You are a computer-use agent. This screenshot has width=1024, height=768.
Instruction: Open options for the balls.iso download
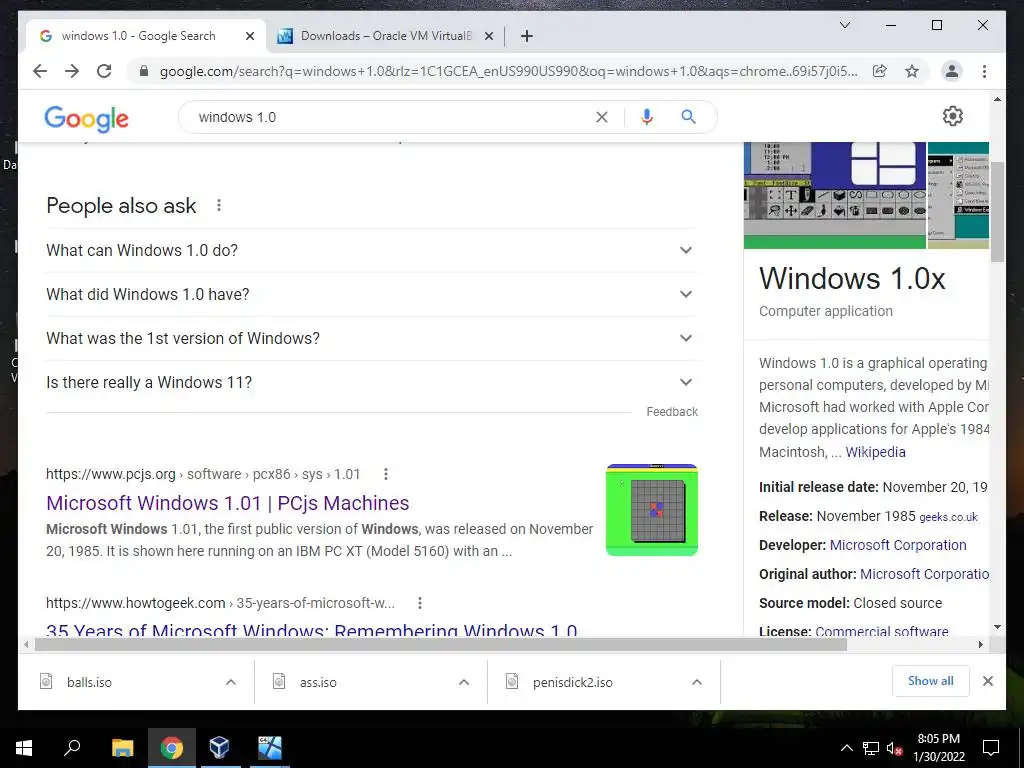[x=231, y=682]
